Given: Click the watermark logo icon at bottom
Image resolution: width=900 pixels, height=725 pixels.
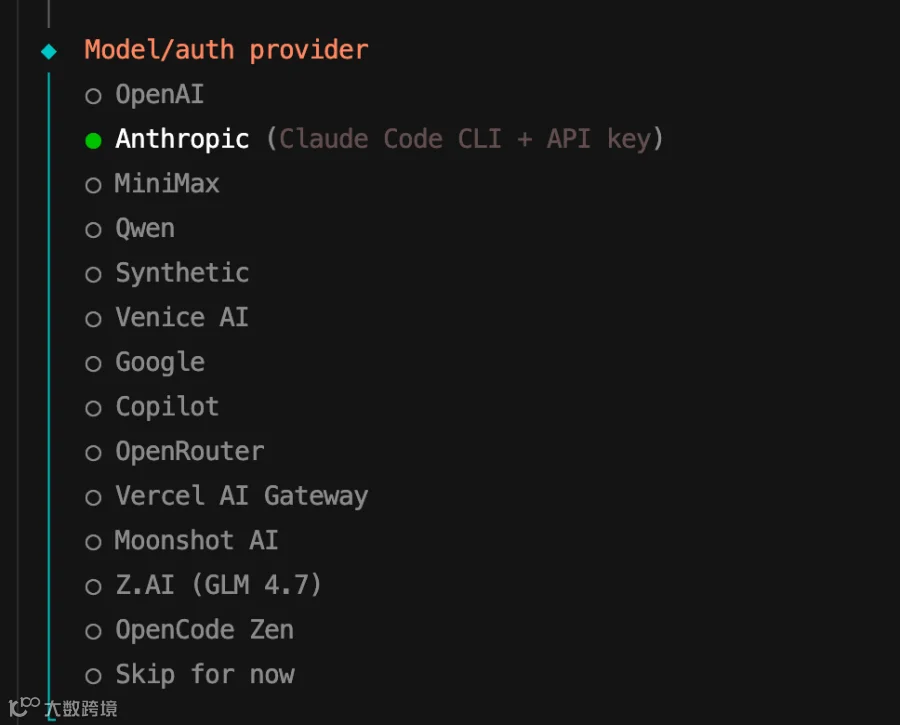Looking at the screenshot, I should click(x=24, y=706).
